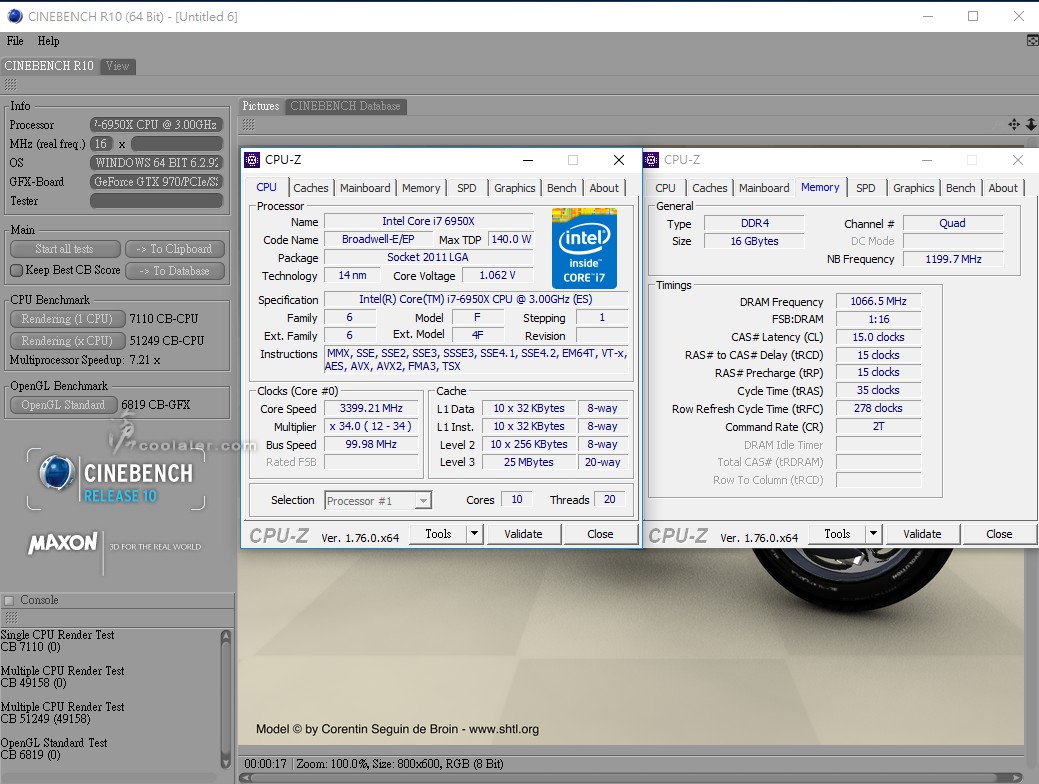This screenshot has height=784, width=1039.
Task: Click the To Database button
Action: [x=174, y=271]
